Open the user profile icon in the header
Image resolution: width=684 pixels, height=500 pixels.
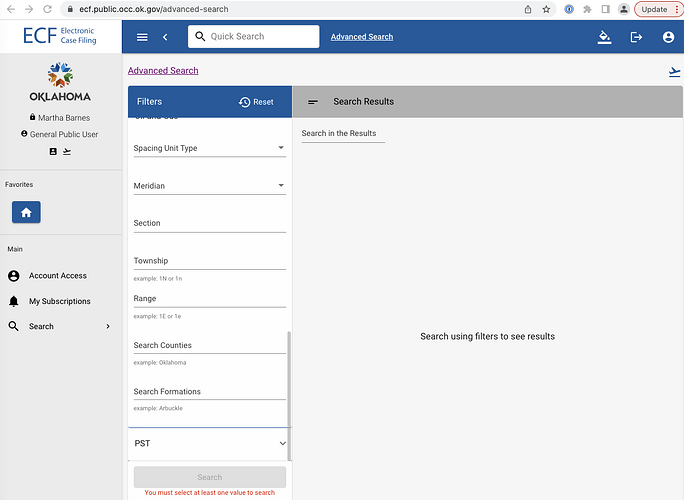click(668, 37)
